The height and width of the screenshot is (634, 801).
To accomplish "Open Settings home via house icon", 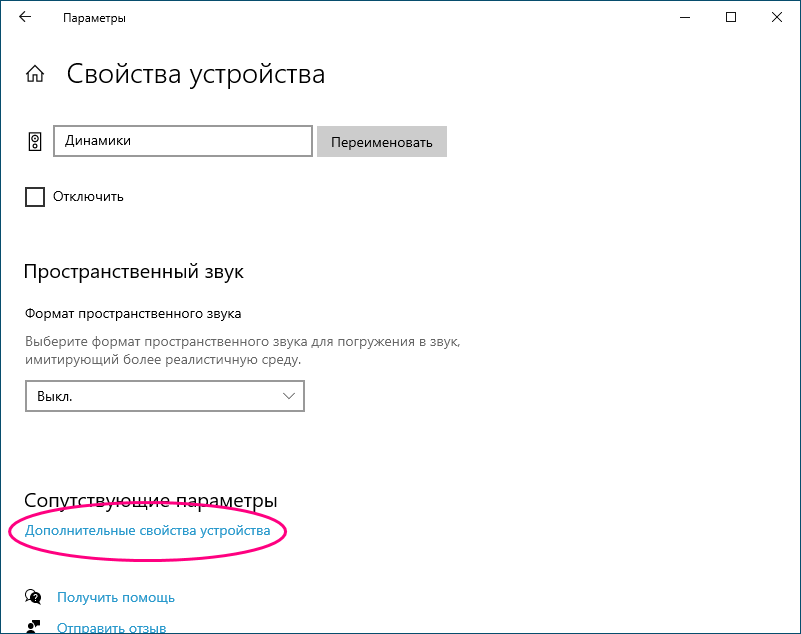I will (35, 74).
